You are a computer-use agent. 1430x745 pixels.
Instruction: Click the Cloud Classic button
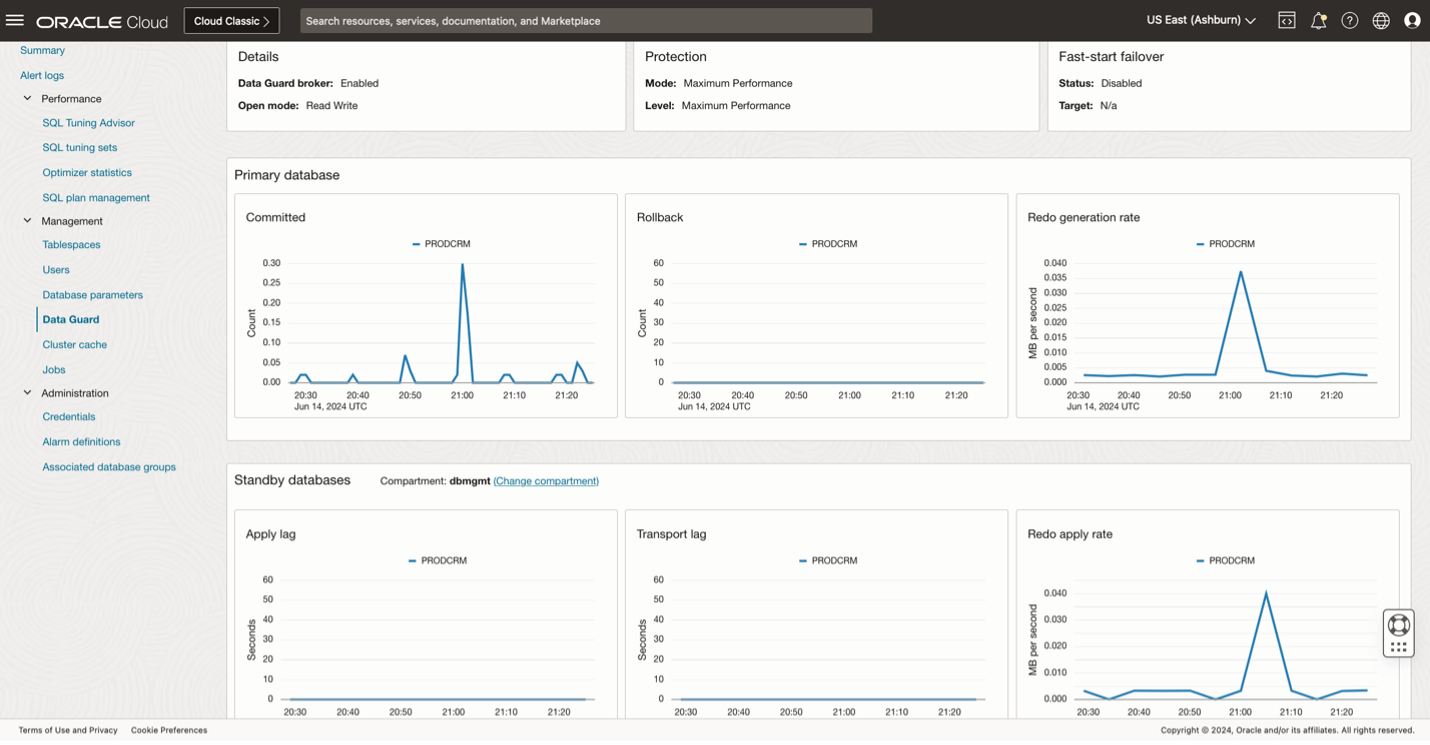tap(231, 21)
